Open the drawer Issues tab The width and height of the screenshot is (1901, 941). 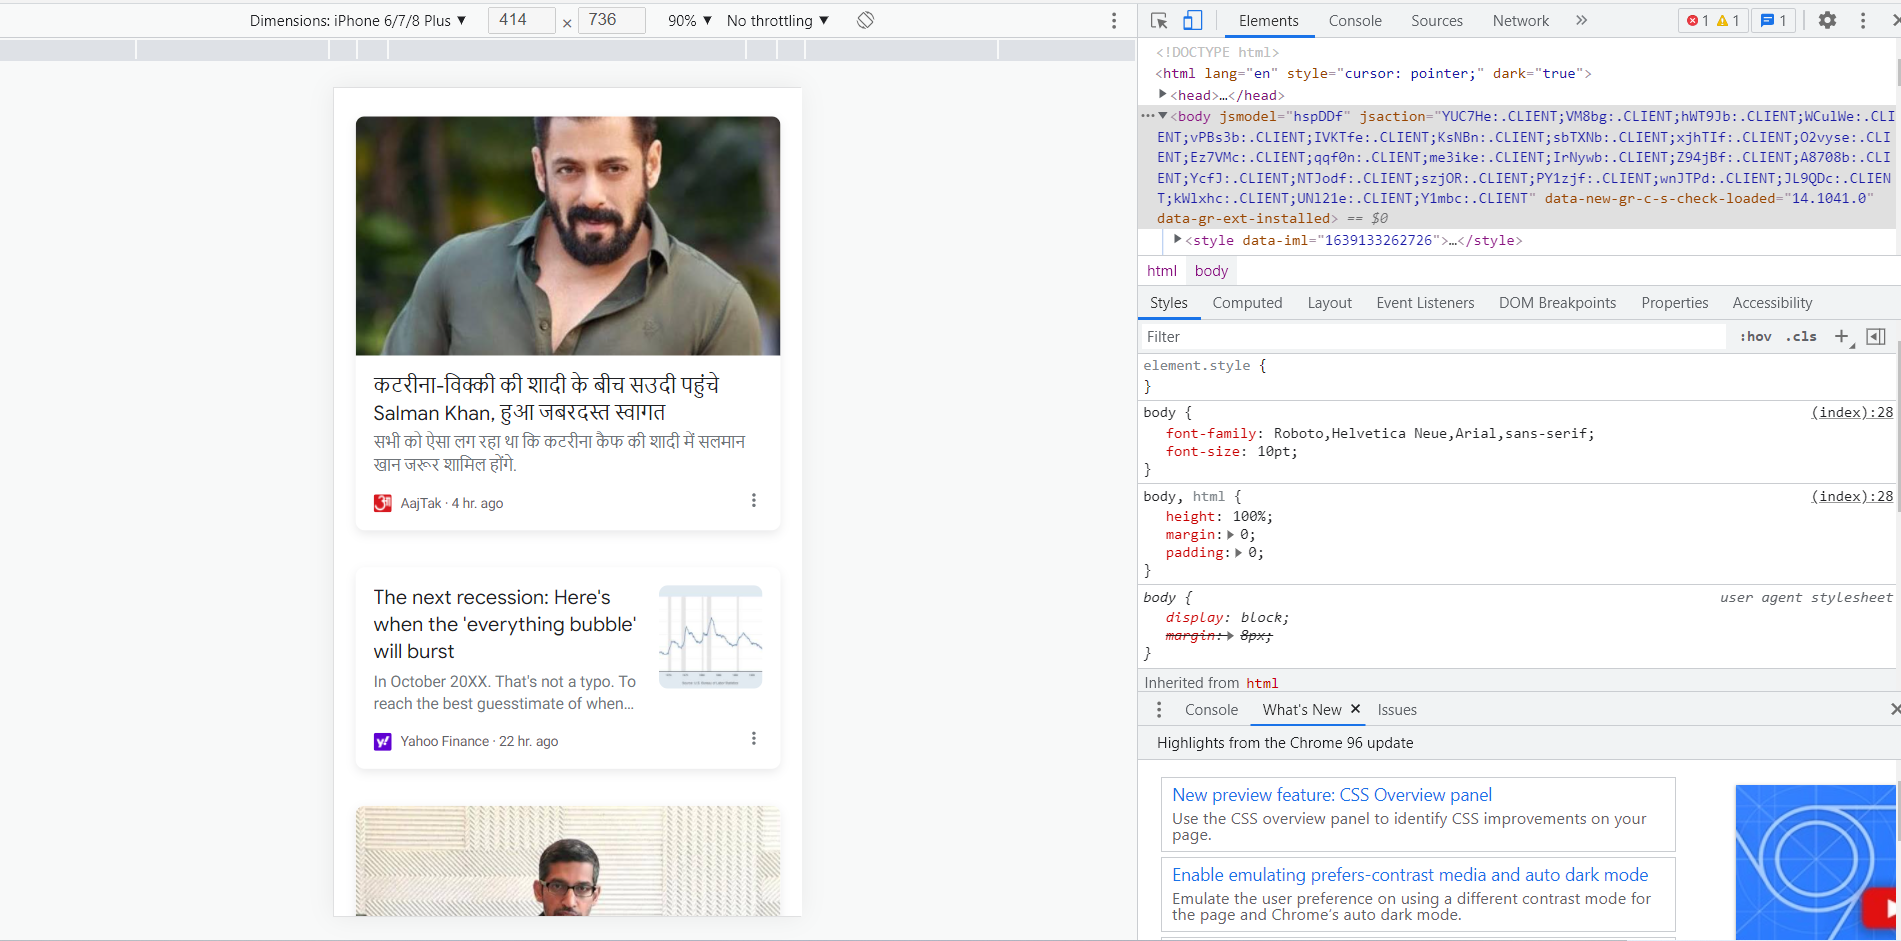[1397, 710]
